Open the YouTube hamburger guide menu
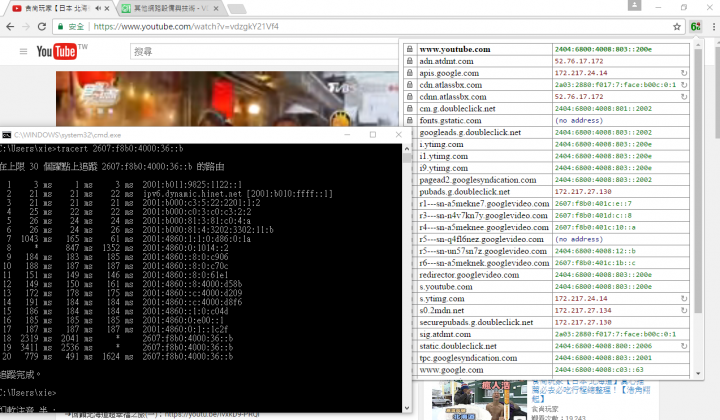 point(23,51)
